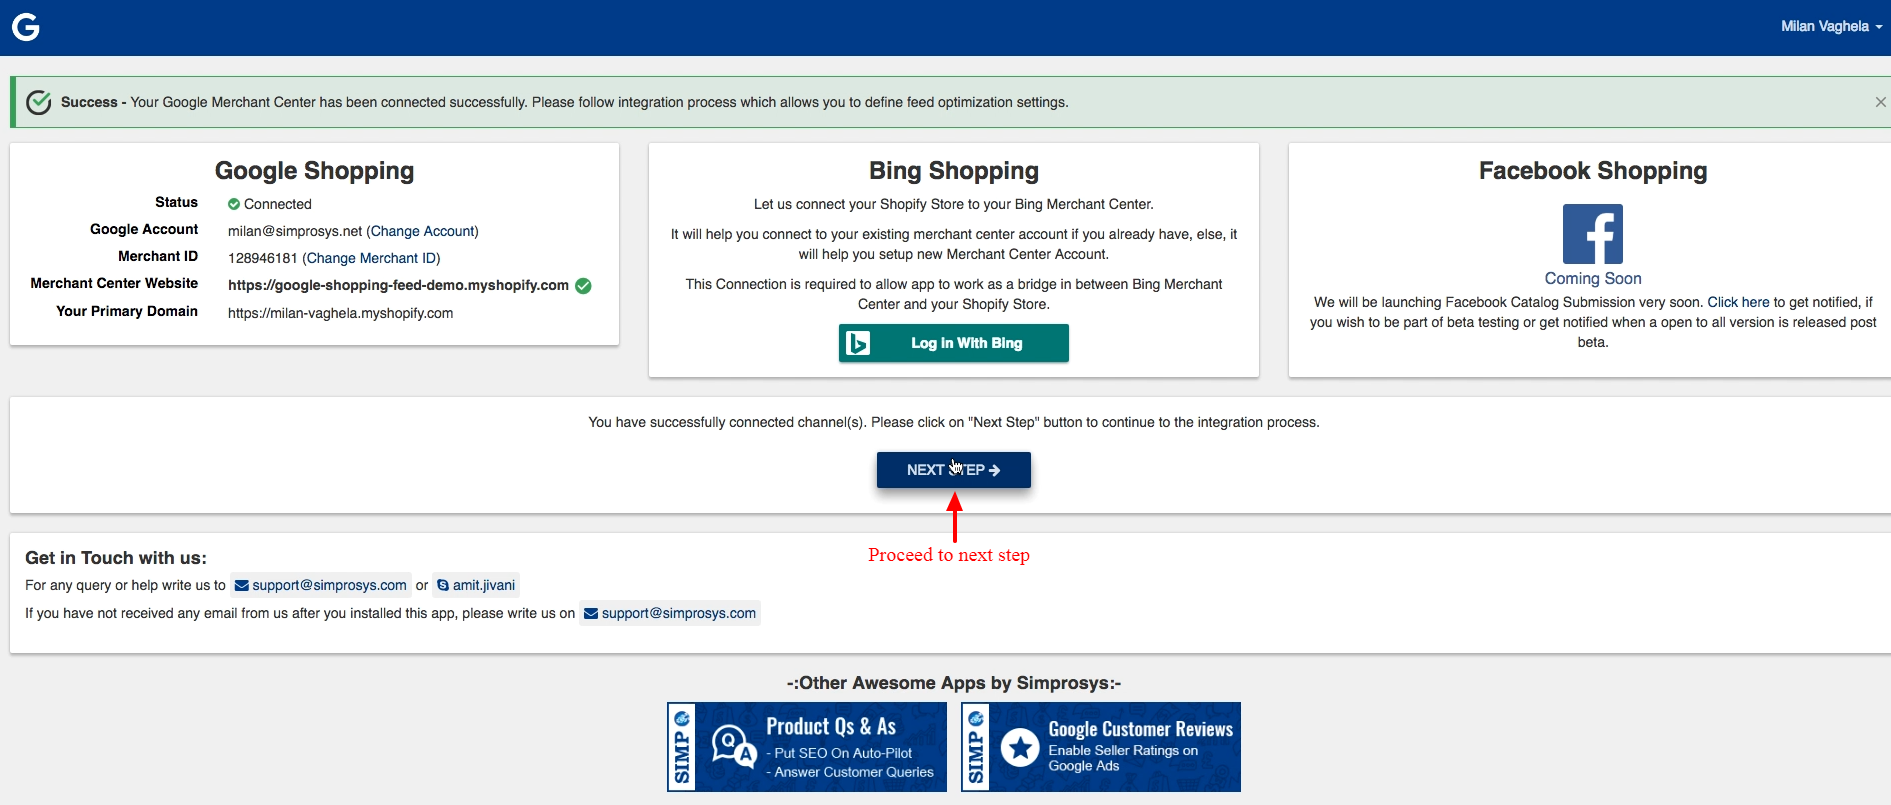This screenshot has width=1891, height=805.
Task: Click the envelope icon in the install email line
Action: tap(591, 613)
